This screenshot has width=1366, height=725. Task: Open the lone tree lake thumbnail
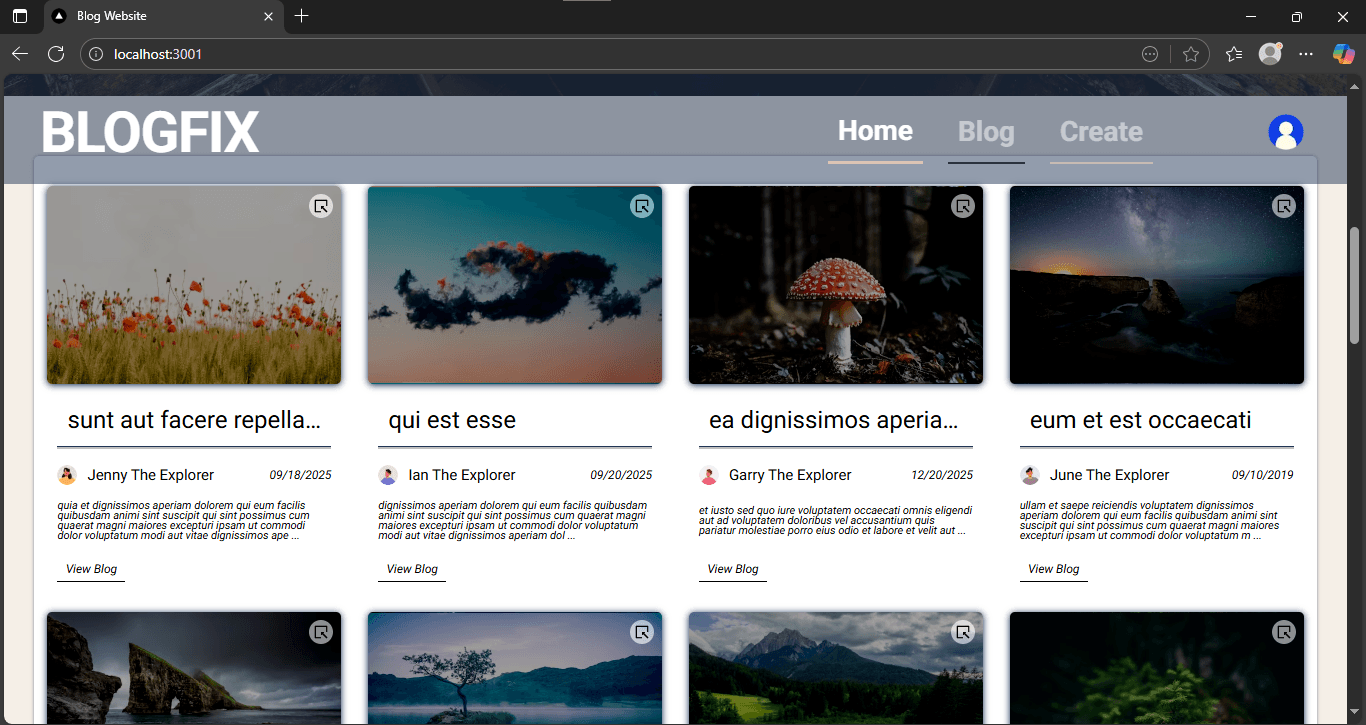pos(515,668)
